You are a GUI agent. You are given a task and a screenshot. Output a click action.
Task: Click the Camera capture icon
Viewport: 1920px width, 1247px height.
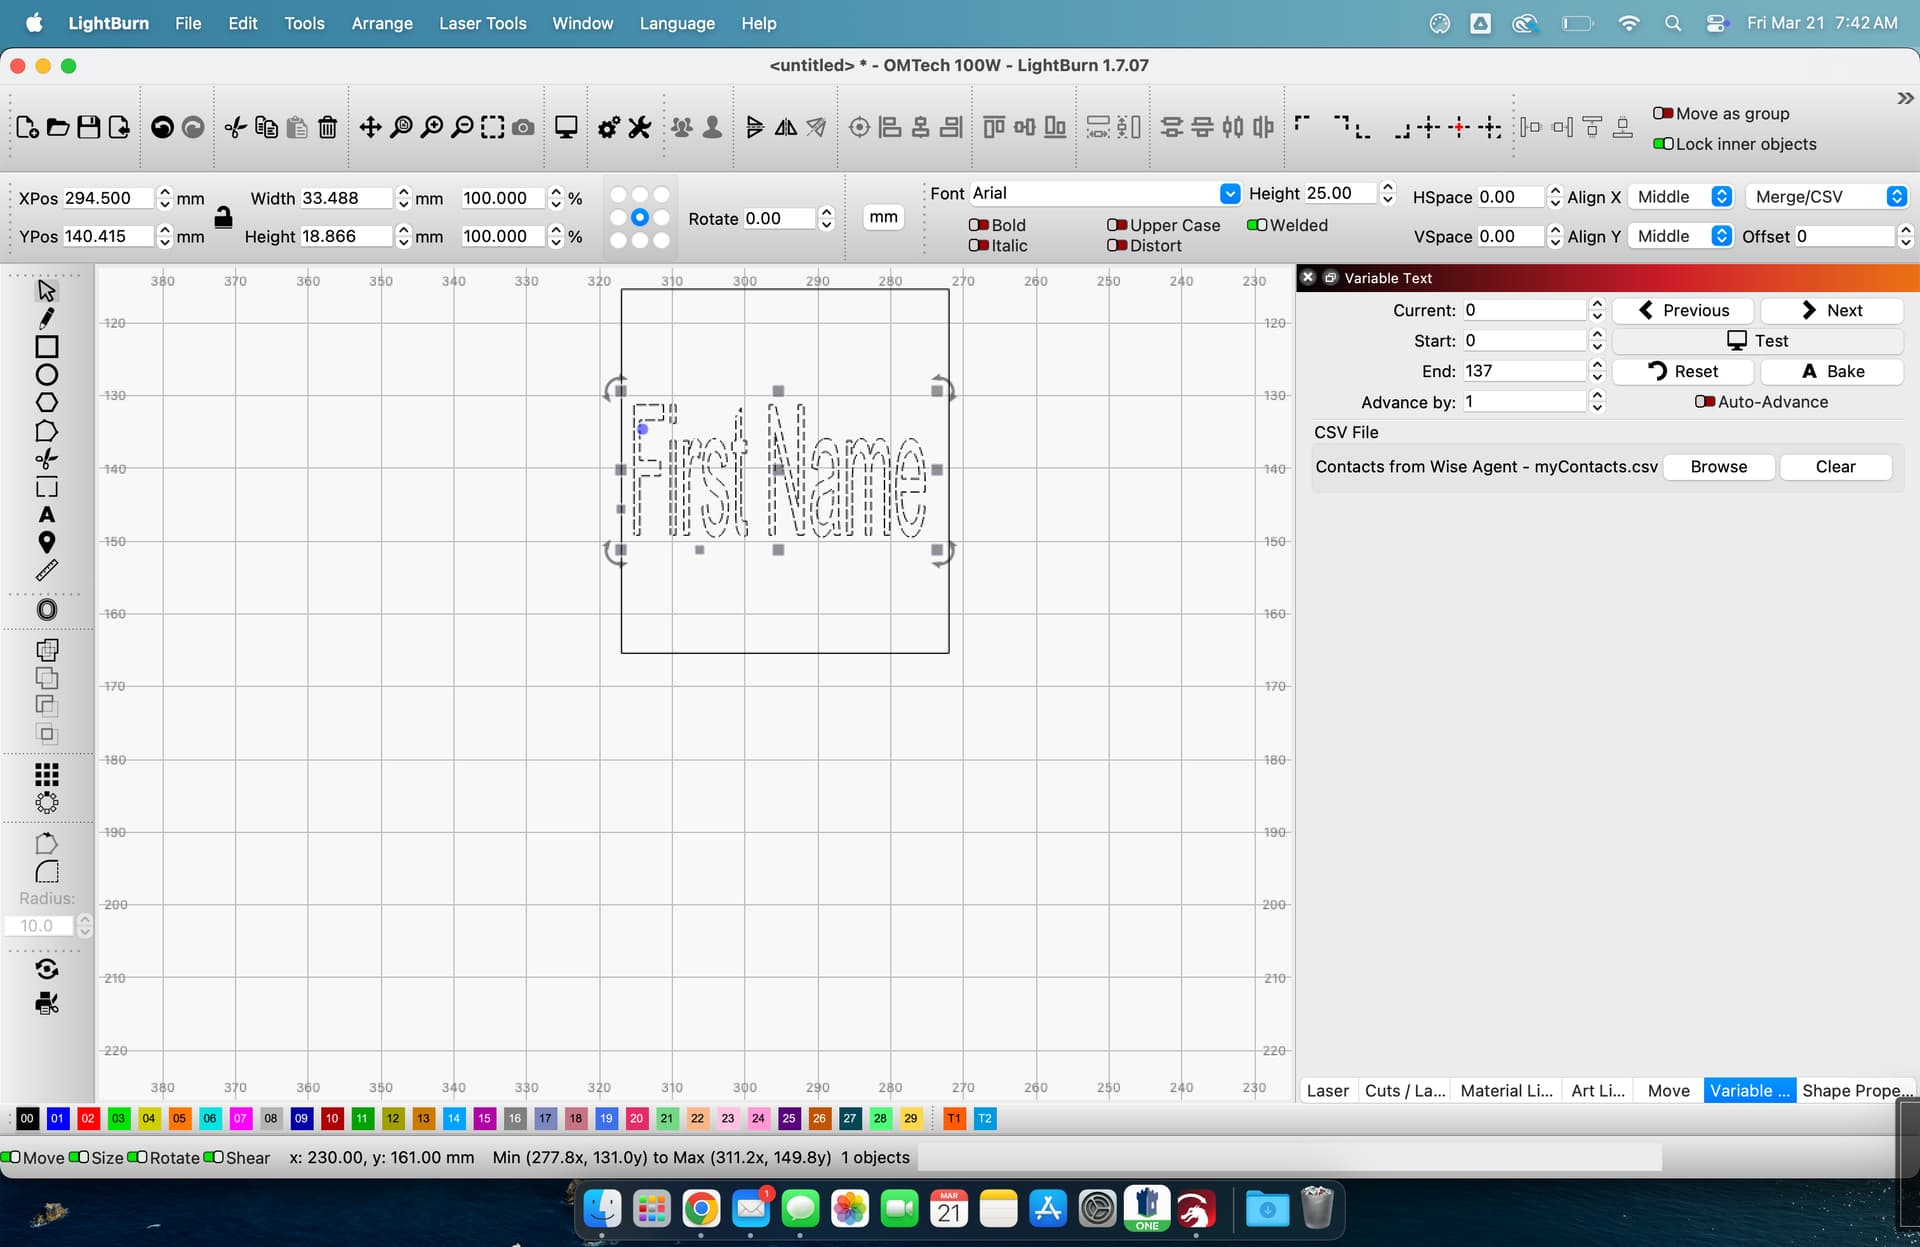coord(522,127)
